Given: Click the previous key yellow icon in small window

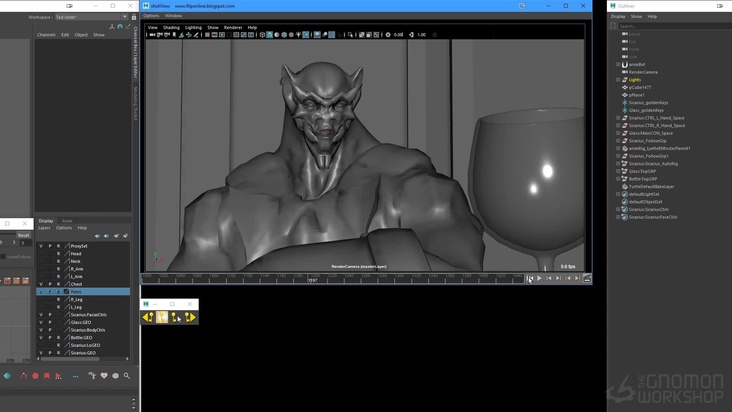Looking at the screenshot, I should coord(148,317).
